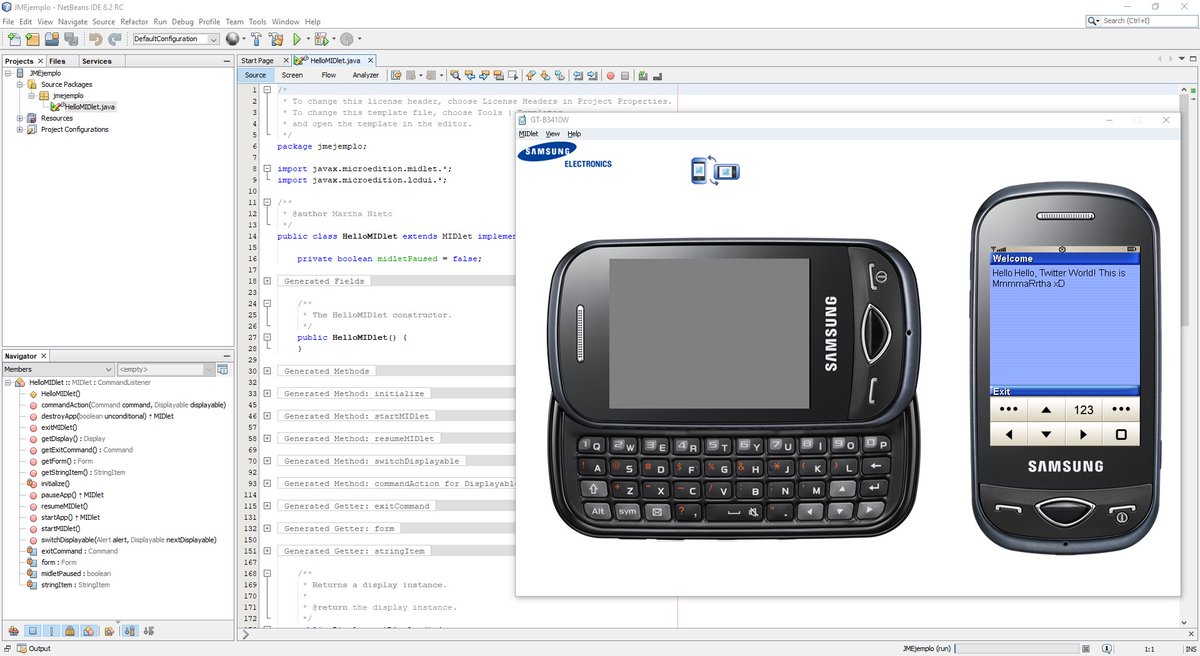Image resolution: width=1200 pixels, height=656 pixels.
Task: Expand the Project Configurations node
Action: pyautogui.click(x=19, y=129)
